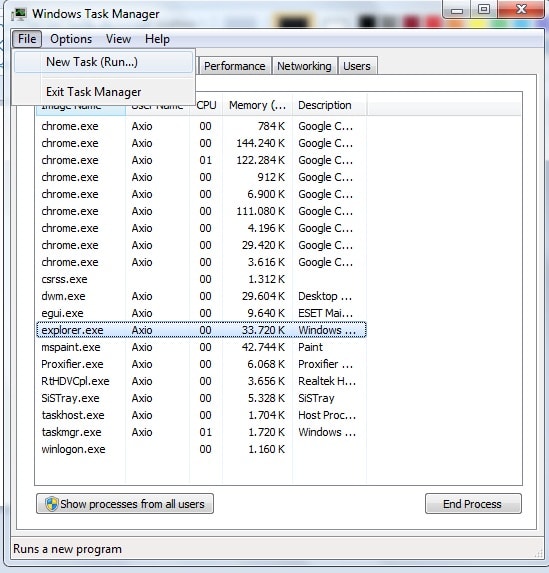Screen dimensions: 549x573
Task: Click the End Process button
Action: [x=473, y=504]
